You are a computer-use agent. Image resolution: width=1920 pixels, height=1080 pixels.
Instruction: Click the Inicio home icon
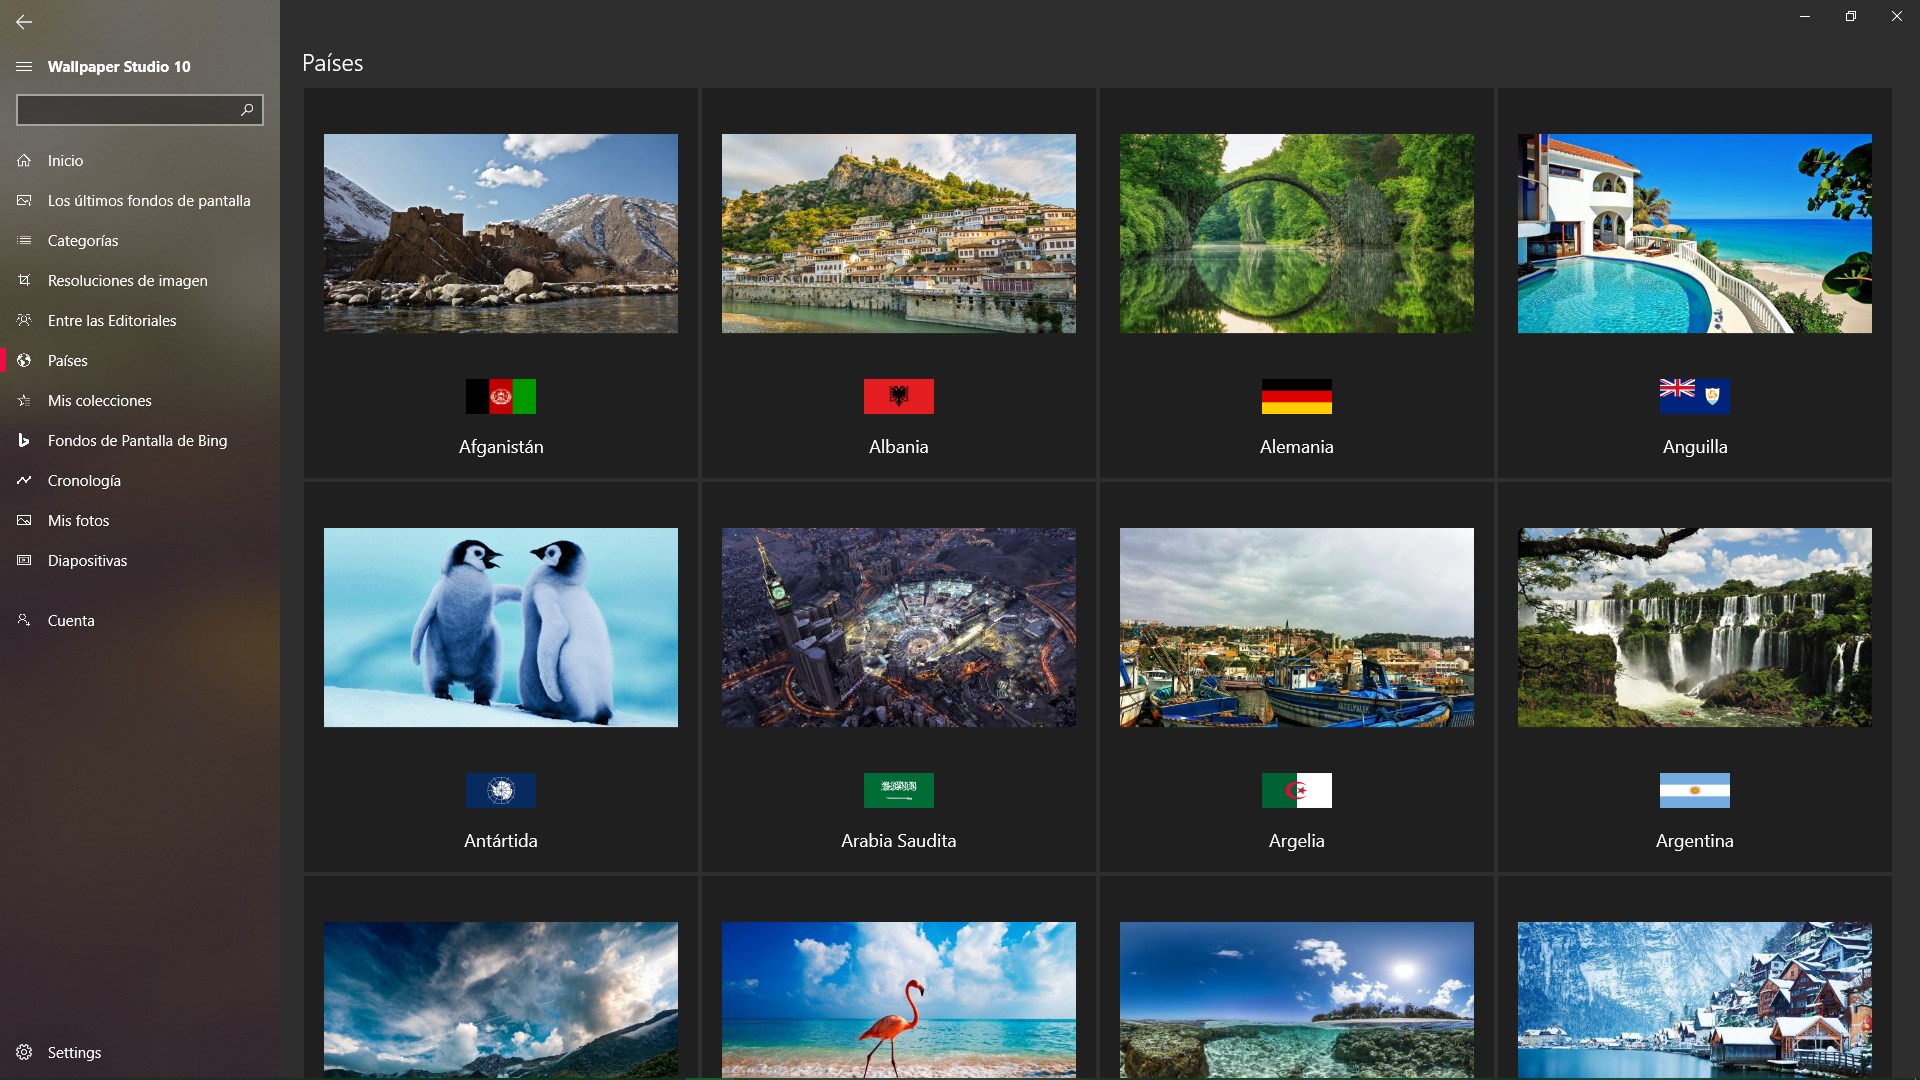(x=24, y=160)
